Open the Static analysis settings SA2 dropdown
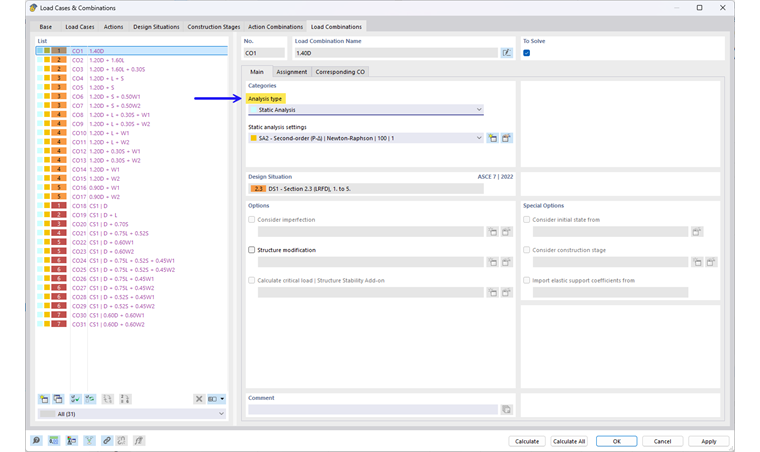This screenshot has height=452, width=760. (x=366, y=138)
